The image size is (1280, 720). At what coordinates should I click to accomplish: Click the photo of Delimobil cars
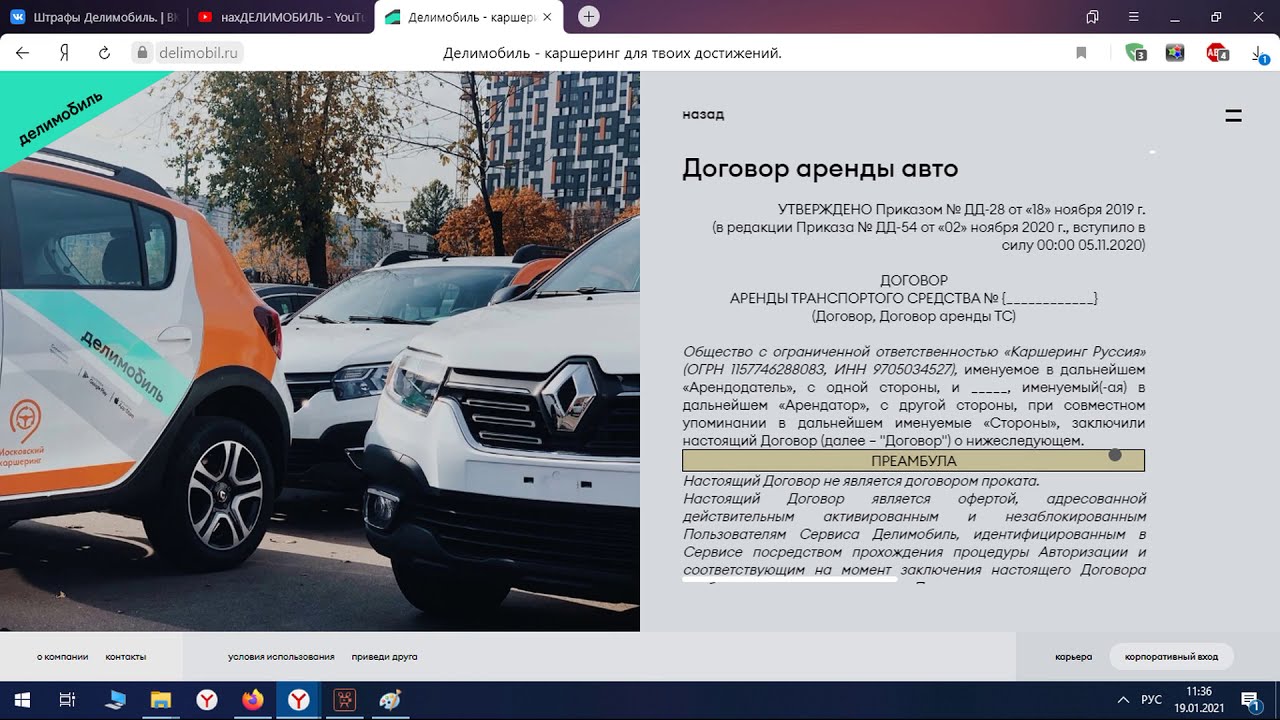(x=320, y=352)
